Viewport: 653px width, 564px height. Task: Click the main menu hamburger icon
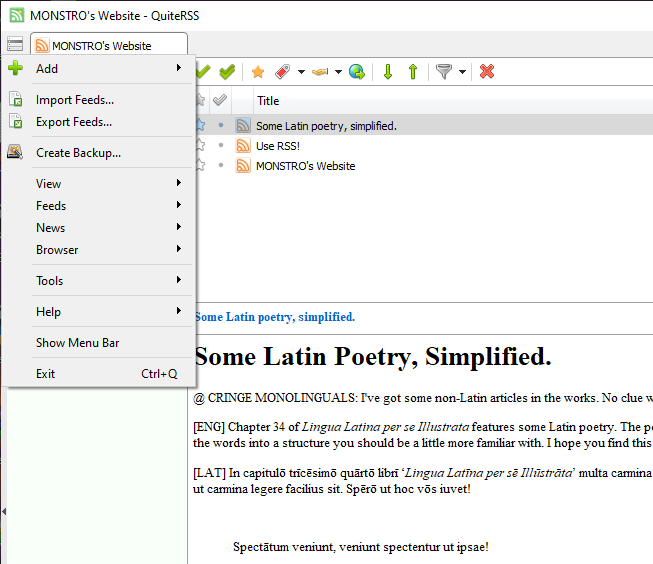coord(15,43)
